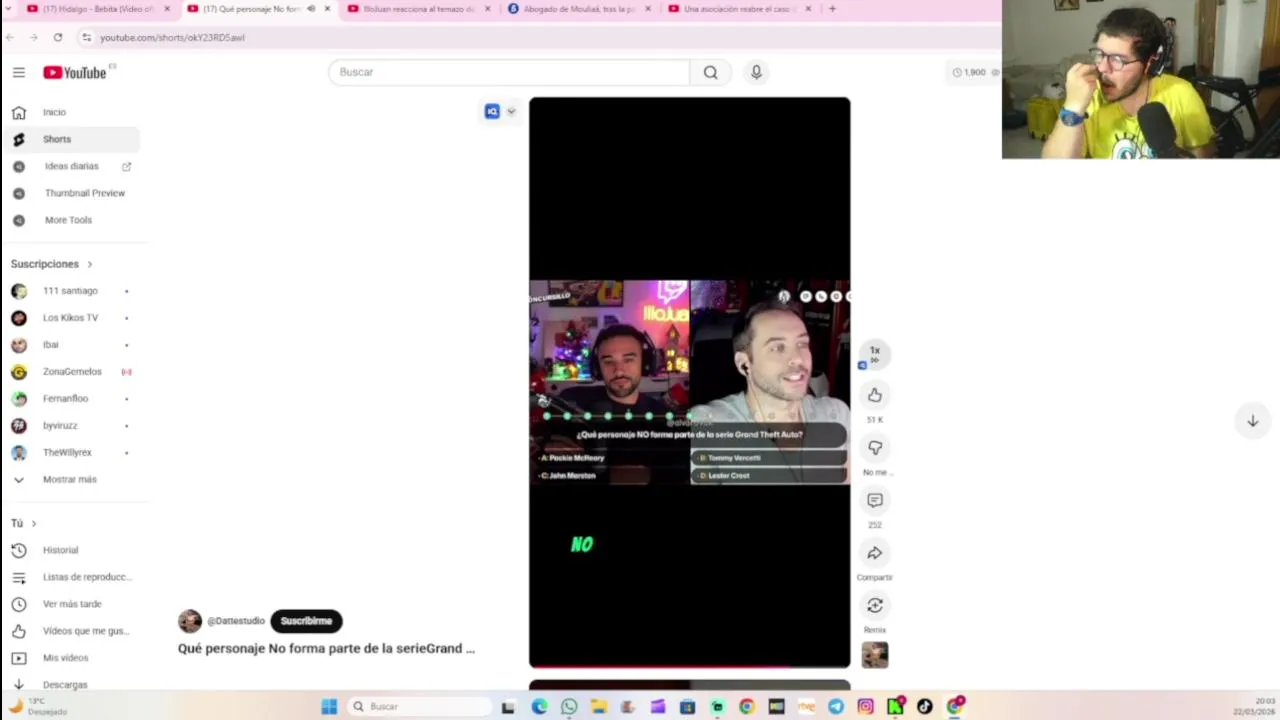Open ZonaGemelos subscription channel
This screenshot has width=1280, height=720.
[70, 372]
